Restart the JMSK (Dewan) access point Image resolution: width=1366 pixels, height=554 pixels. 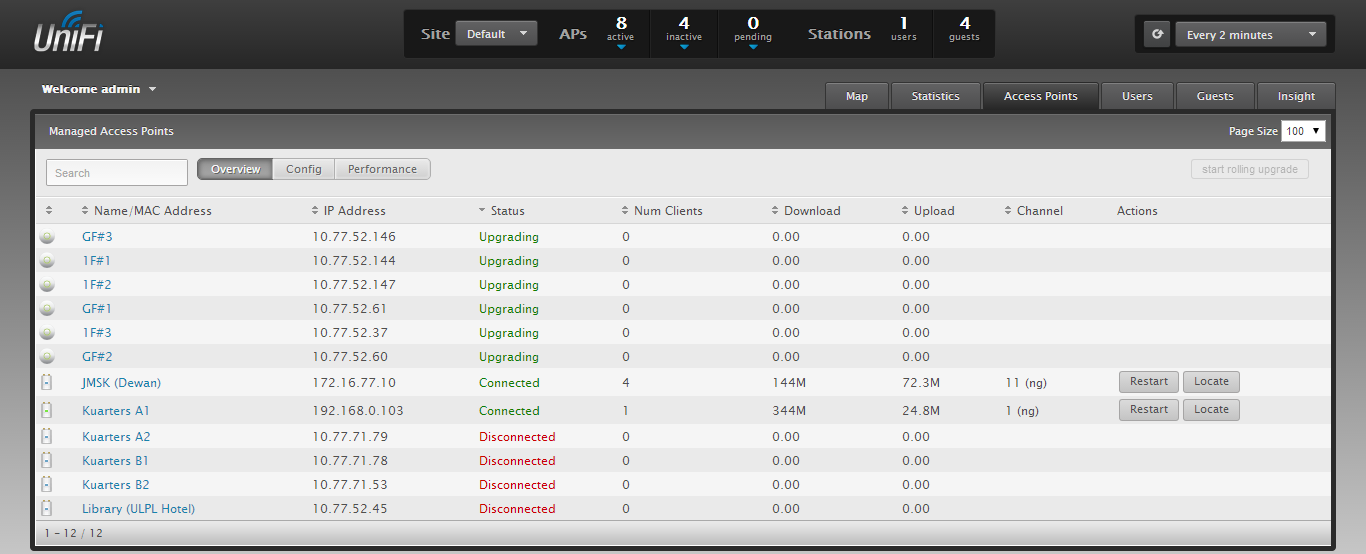point(1148,381)
